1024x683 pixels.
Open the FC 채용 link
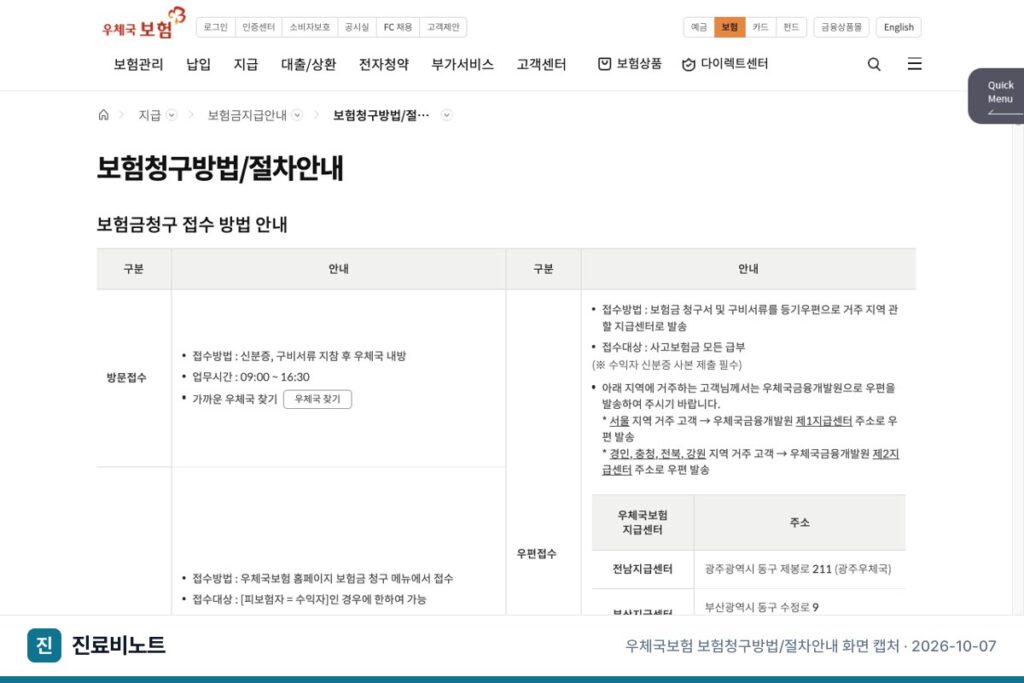click(x=398, y=27)
